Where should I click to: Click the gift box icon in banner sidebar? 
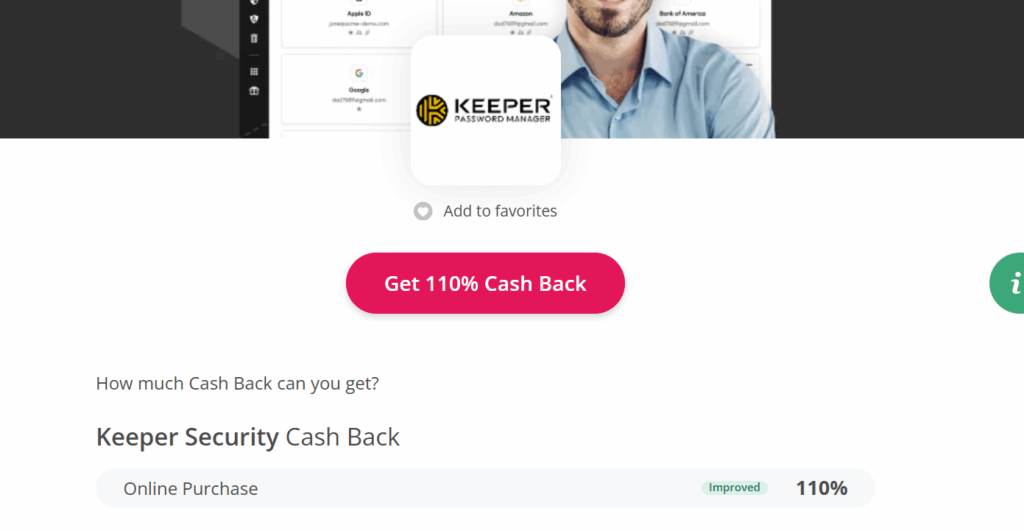254,91
